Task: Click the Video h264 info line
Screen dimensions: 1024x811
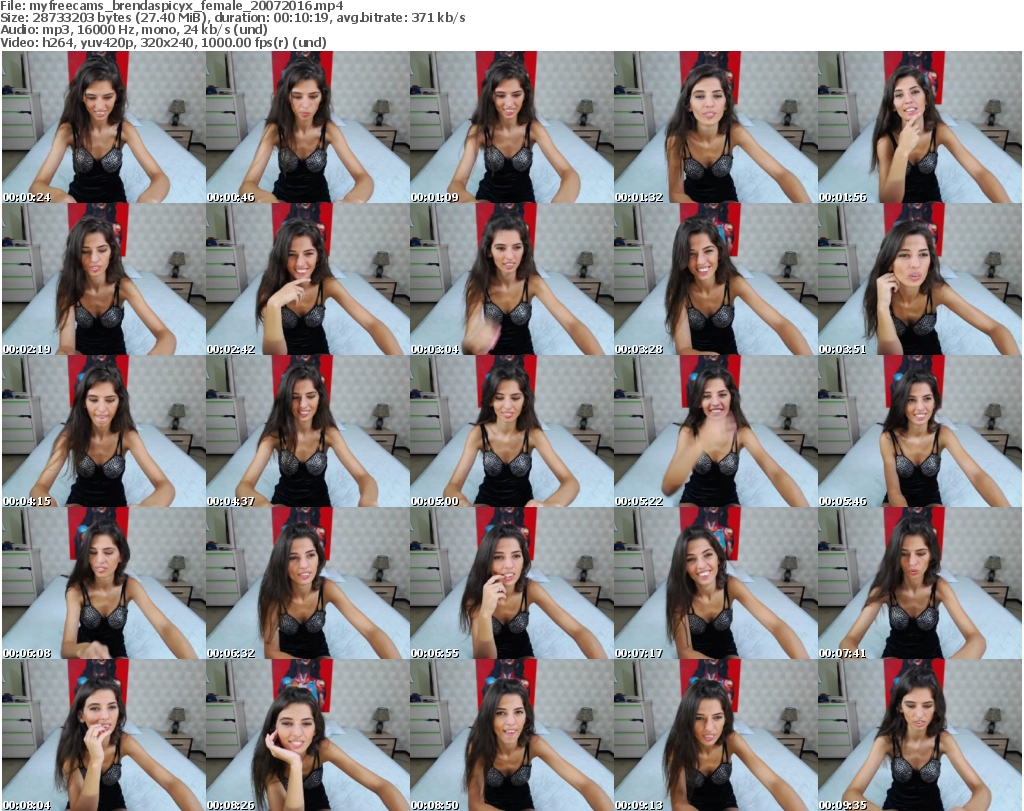Action: point(163,42)
